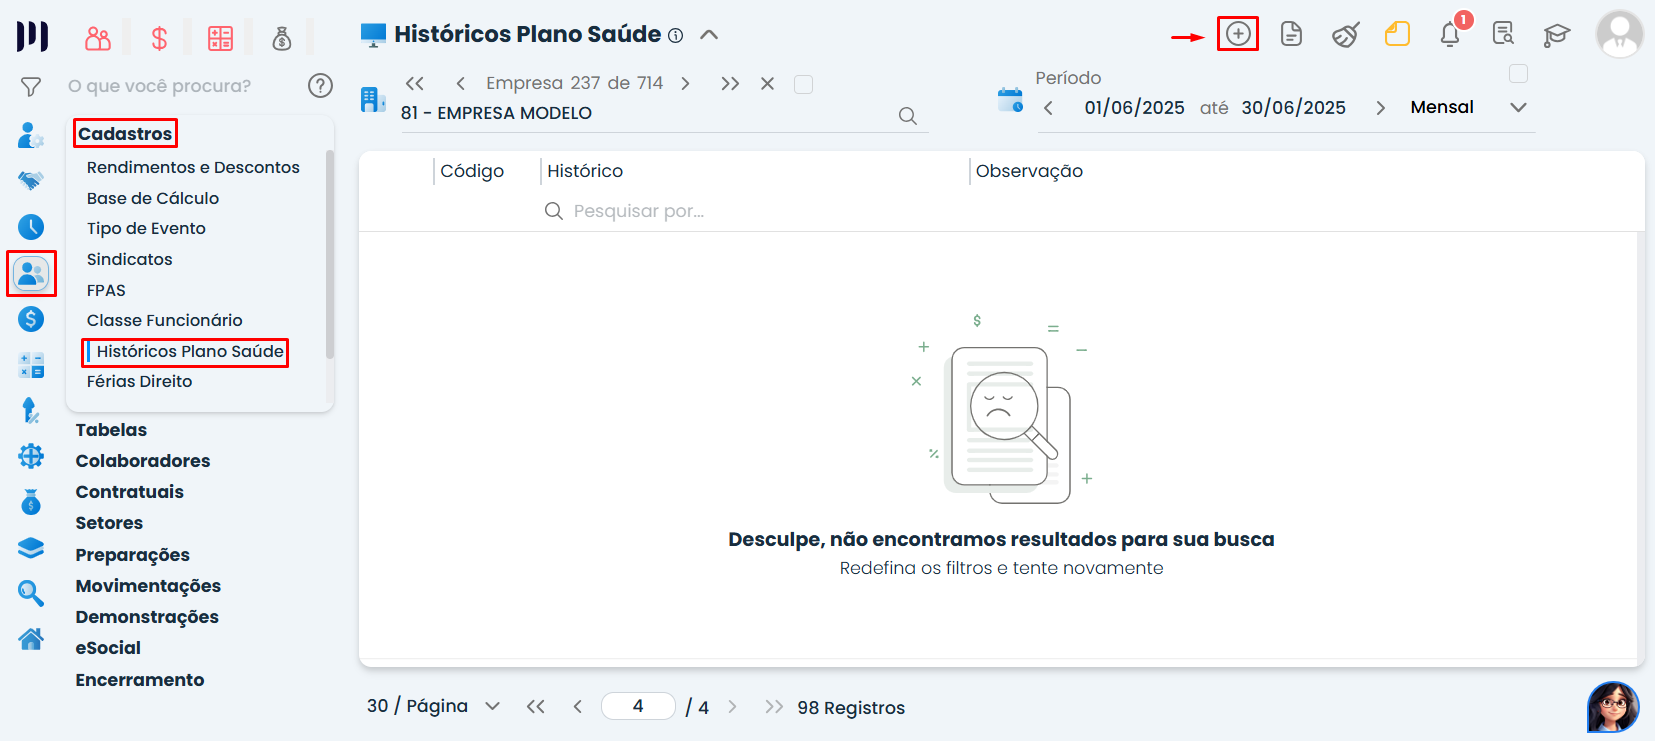Collapse the Históricos Plano Saúde title chevron
This screenshot has height=741, width=1655.
709,35
